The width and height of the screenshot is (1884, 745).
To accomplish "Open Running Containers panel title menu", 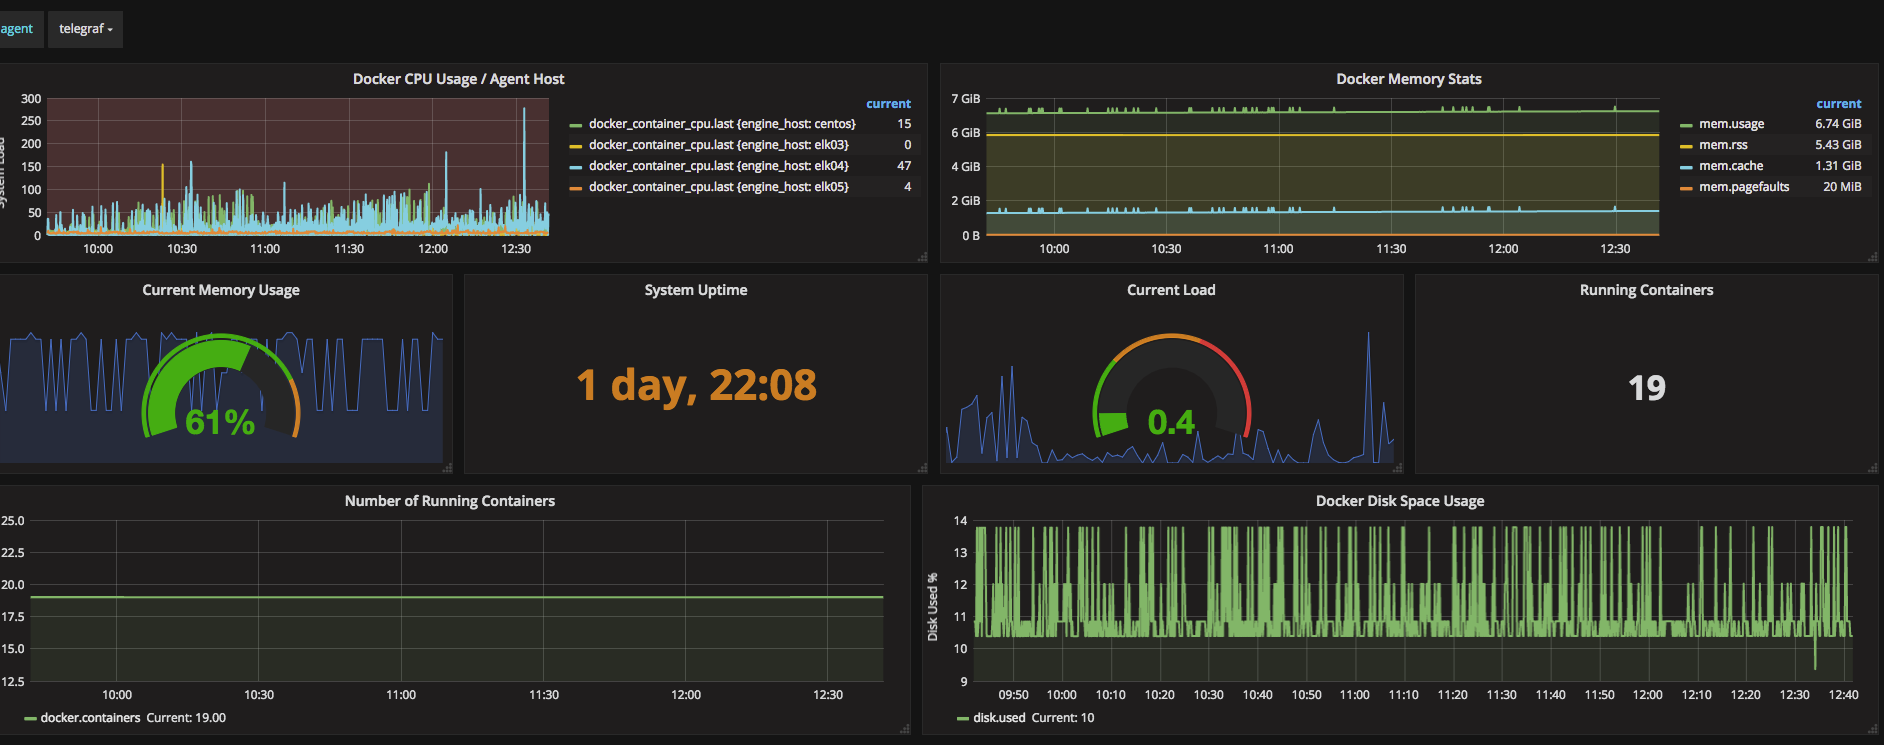I will [1646, 290].
